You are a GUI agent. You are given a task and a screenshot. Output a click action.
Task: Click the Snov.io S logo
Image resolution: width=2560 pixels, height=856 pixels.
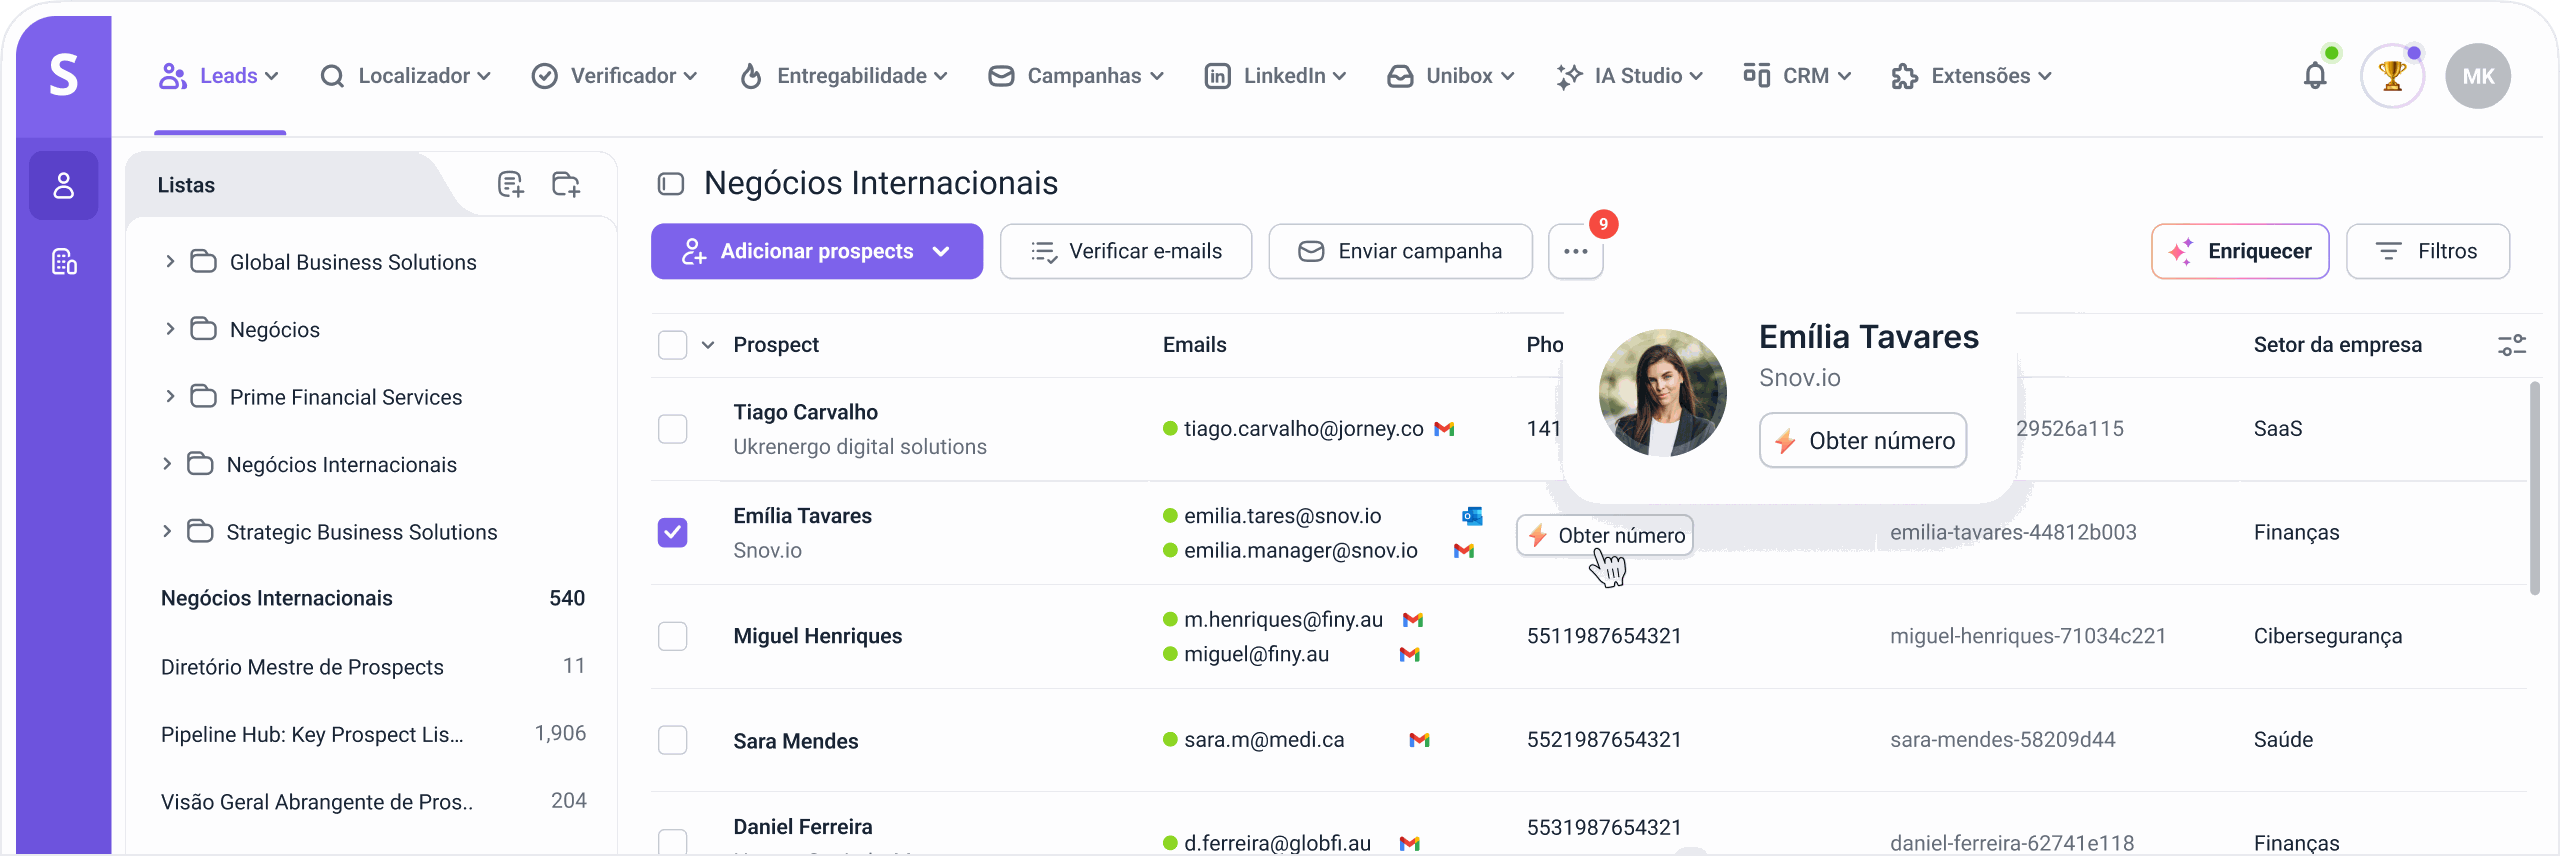[64, 75]
